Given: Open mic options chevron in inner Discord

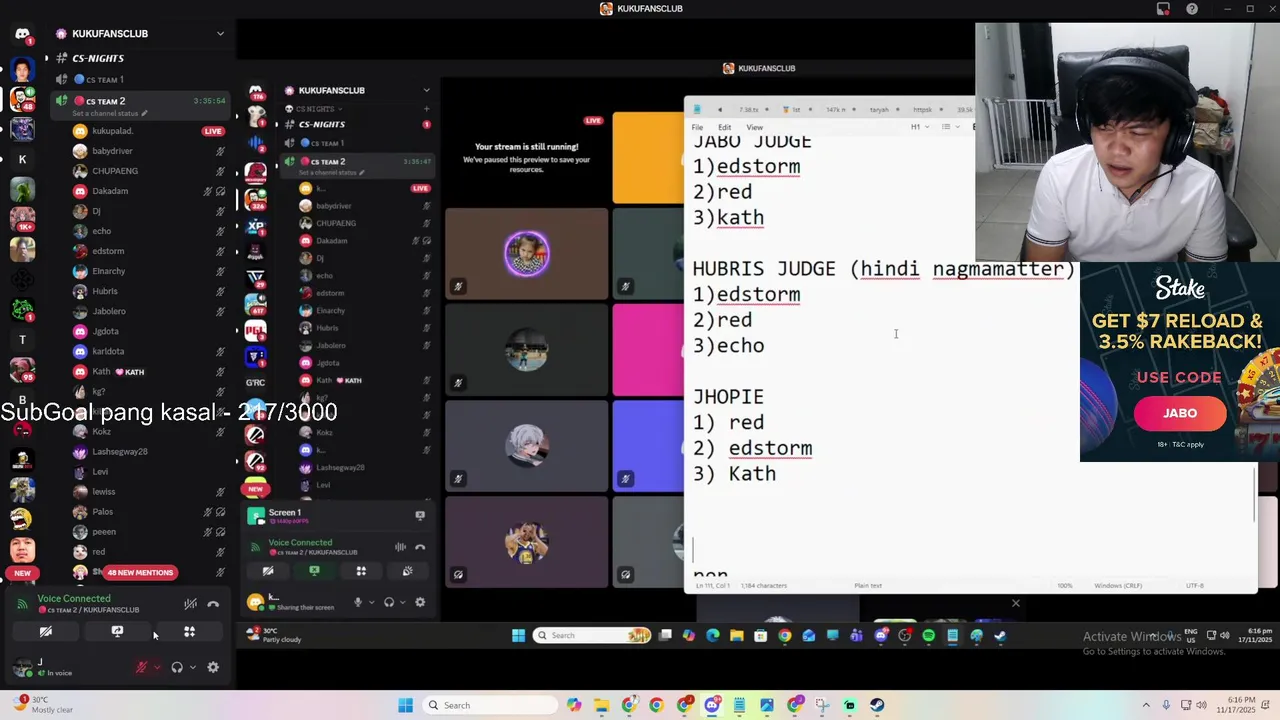Looking at the screenshot, I should click(x=371, y=602).
